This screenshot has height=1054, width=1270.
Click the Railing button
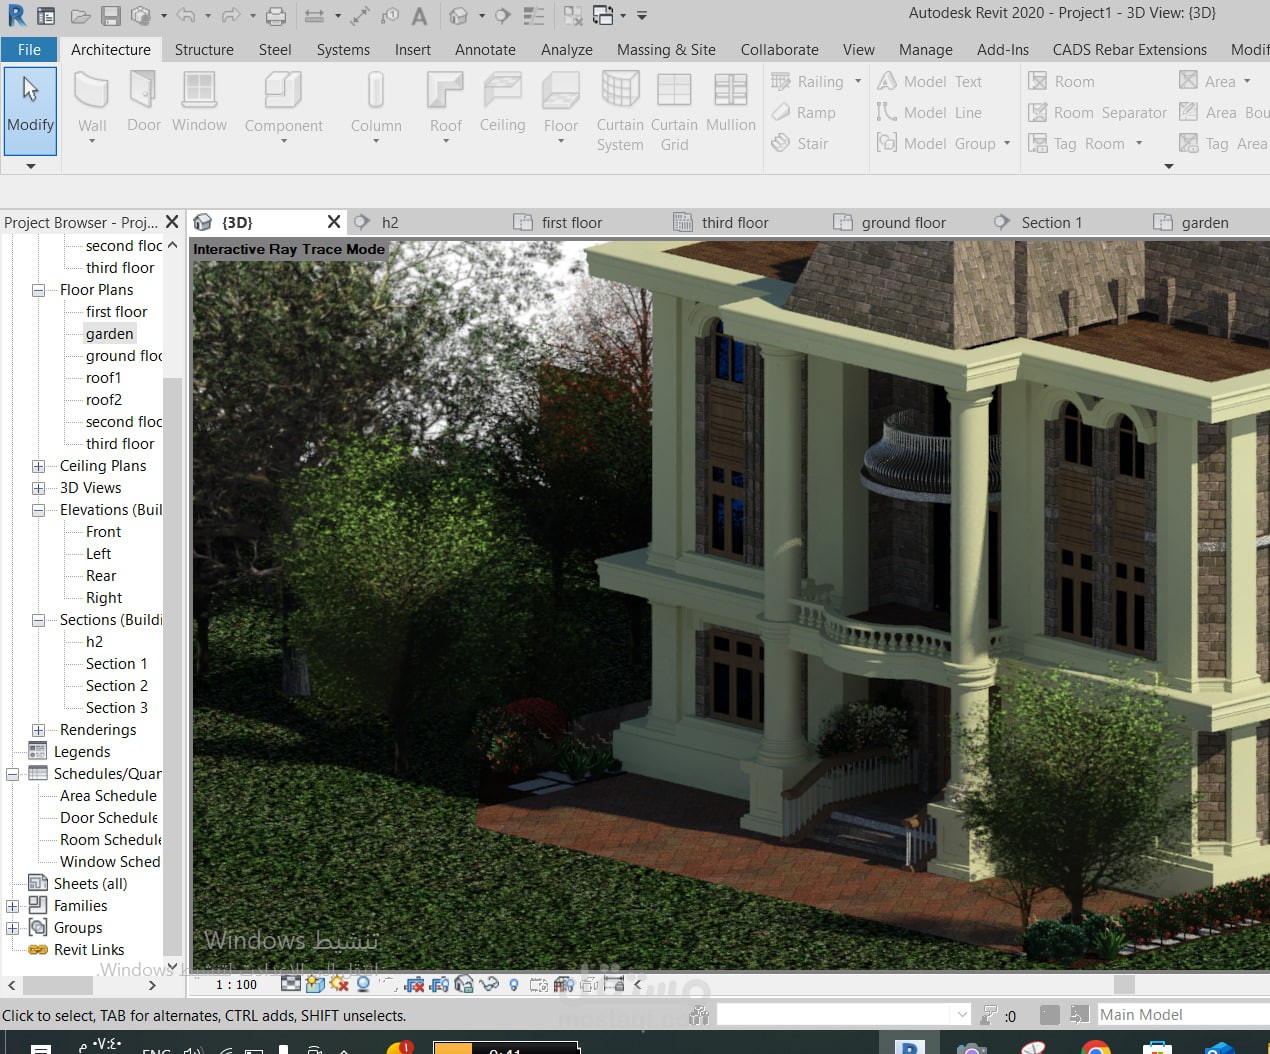(809, 82)
